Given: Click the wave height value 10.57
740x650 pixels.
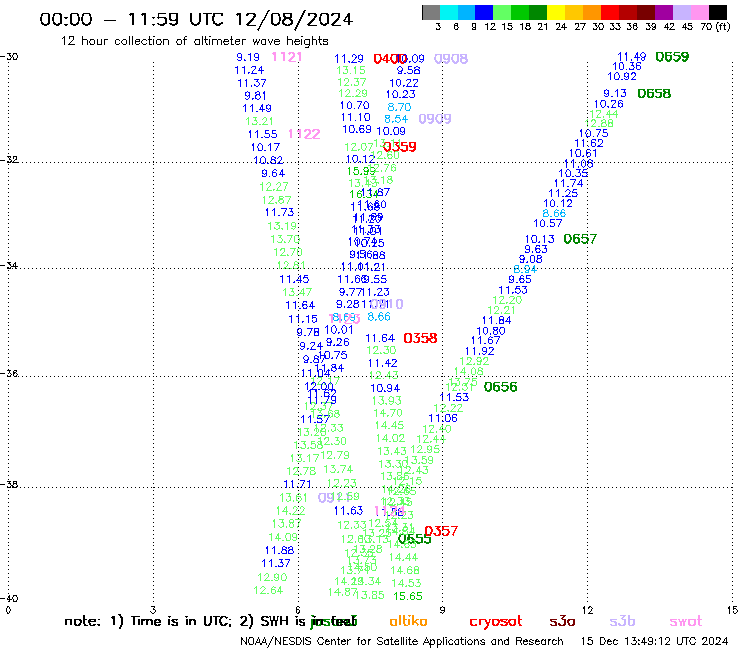Looking at the screenshot, I should click(x=548, y=223).
